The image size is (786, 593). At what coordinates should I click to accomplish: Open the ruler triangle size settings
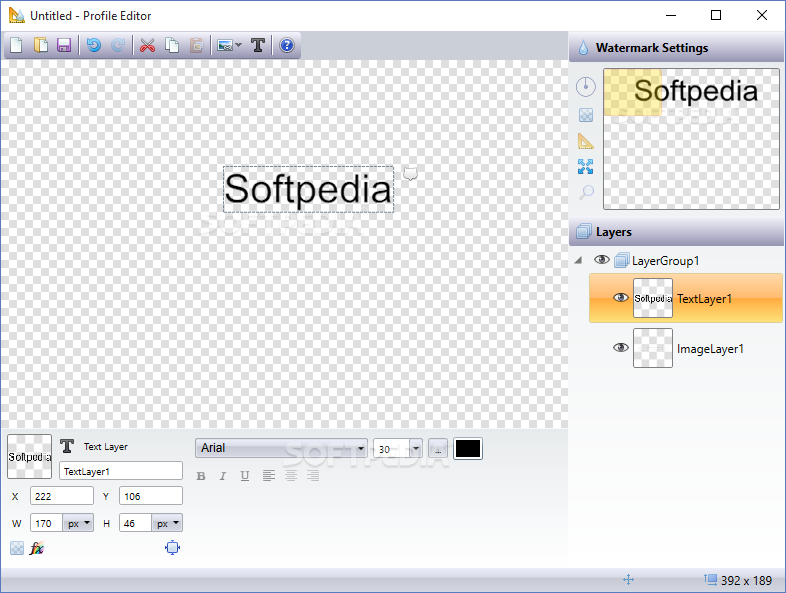coord(585,141)
